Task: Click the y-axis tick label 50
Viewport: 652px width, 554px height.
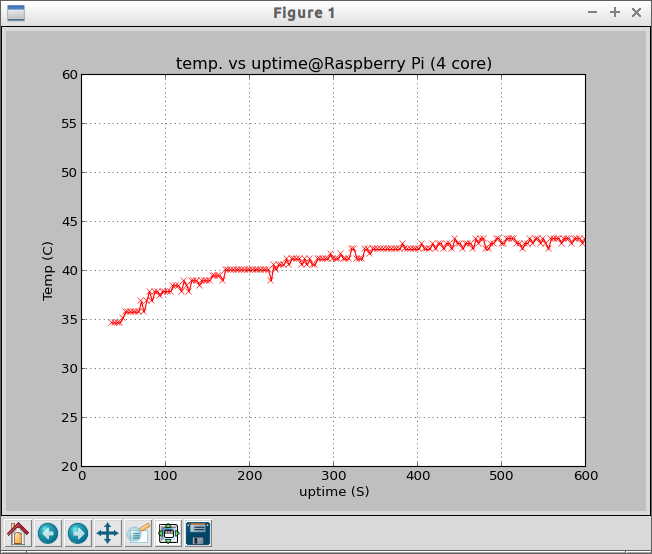Action: [x=69, y=173]
